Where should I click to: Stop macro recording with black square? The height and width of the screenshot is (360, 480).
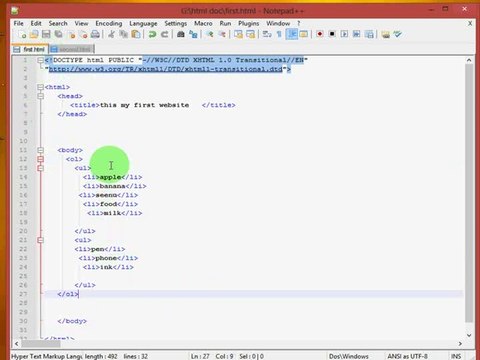click(332, 34)
